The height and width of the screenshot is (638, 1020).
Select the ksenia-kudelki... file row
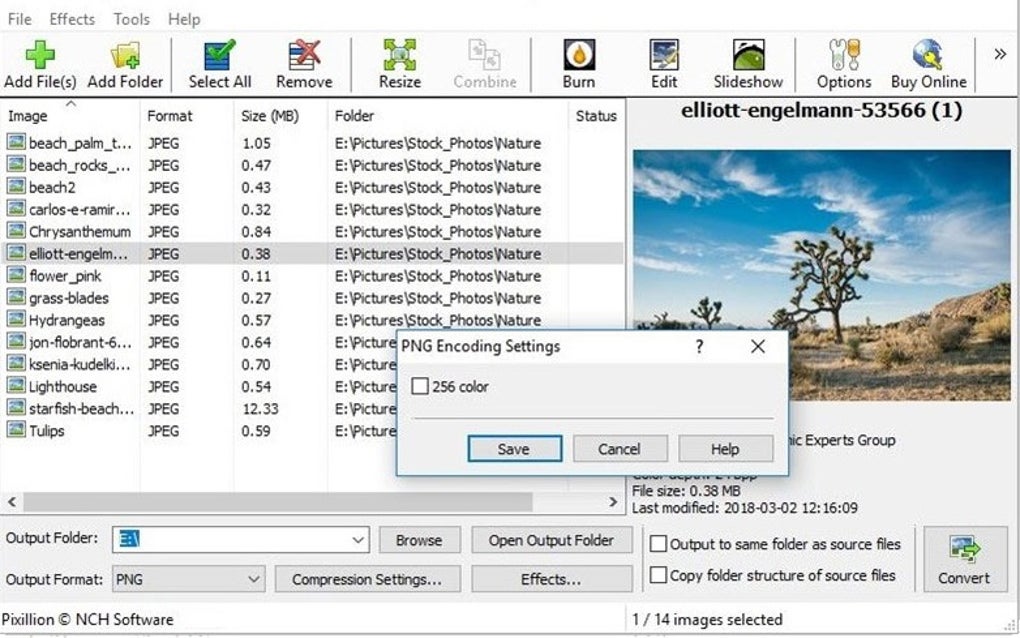coord(199,364)
